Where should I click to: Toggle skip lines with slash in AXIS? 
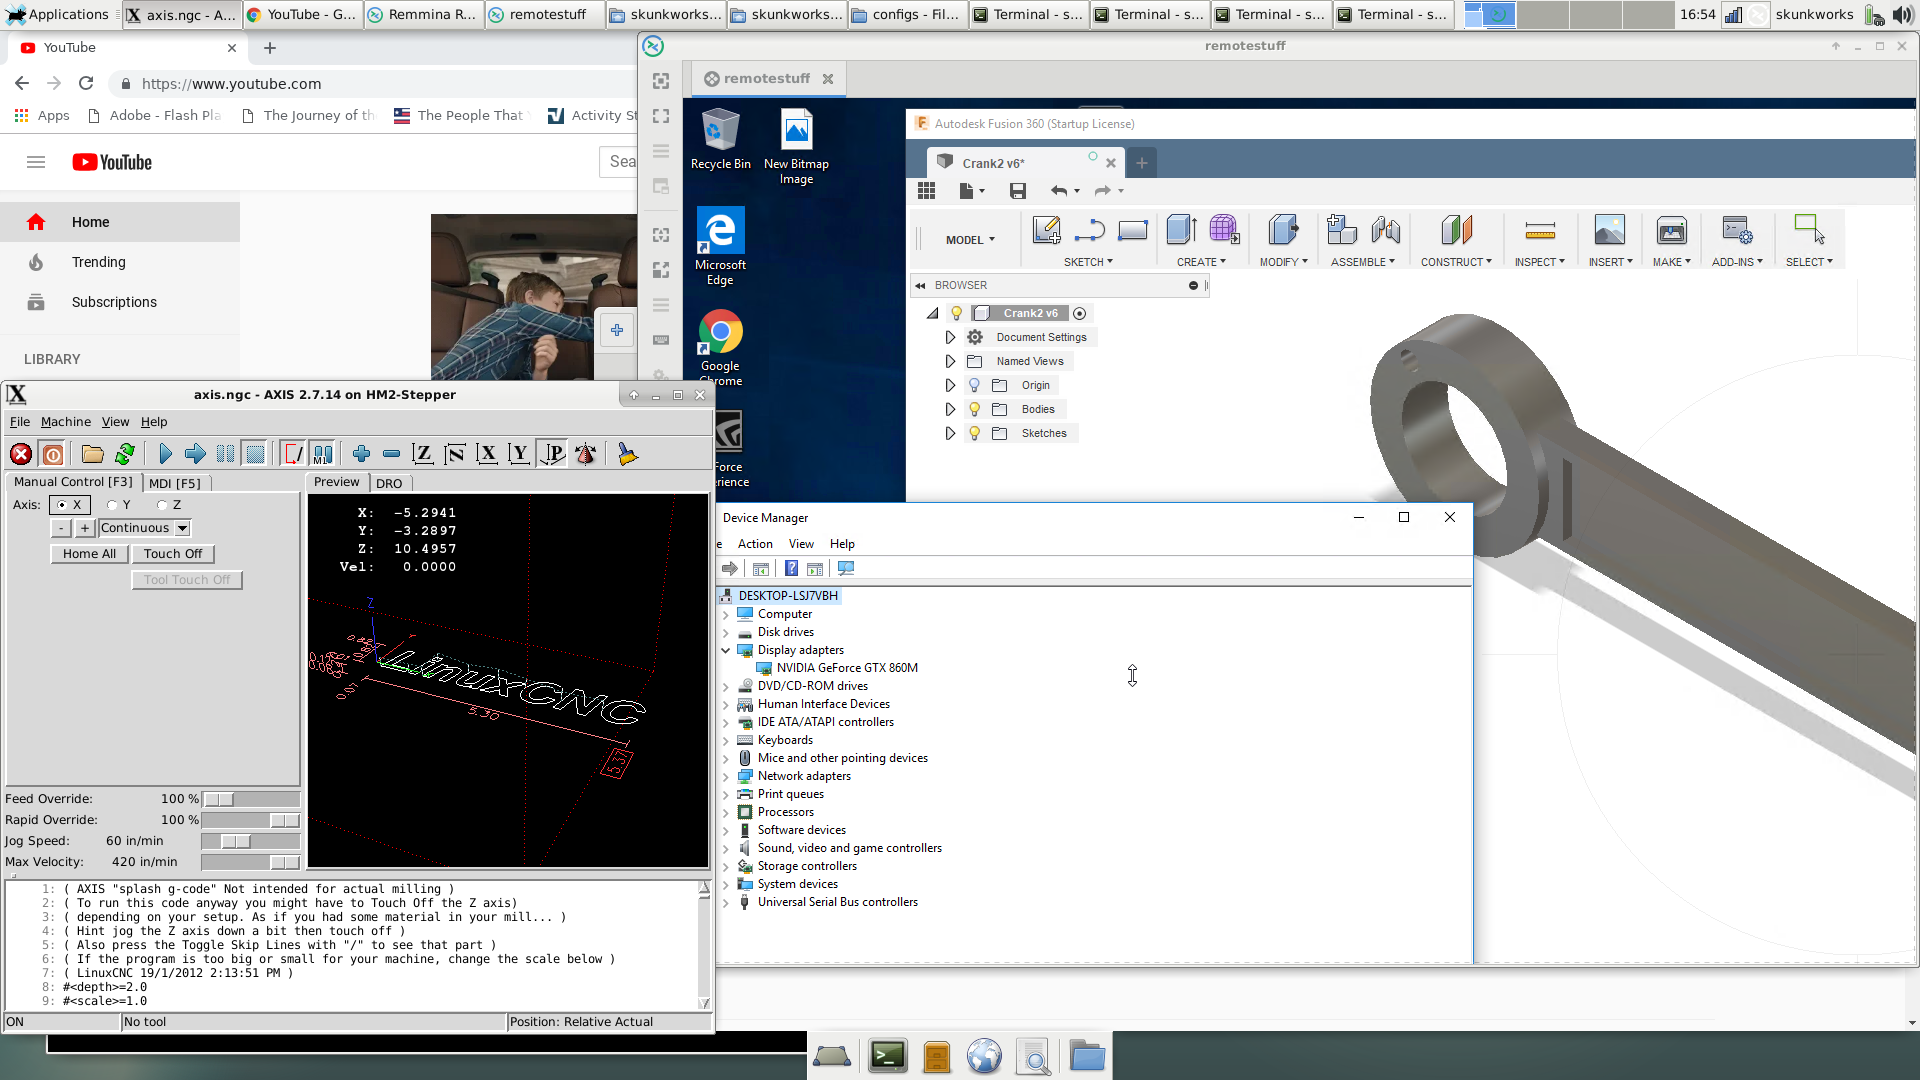[292, 454]
